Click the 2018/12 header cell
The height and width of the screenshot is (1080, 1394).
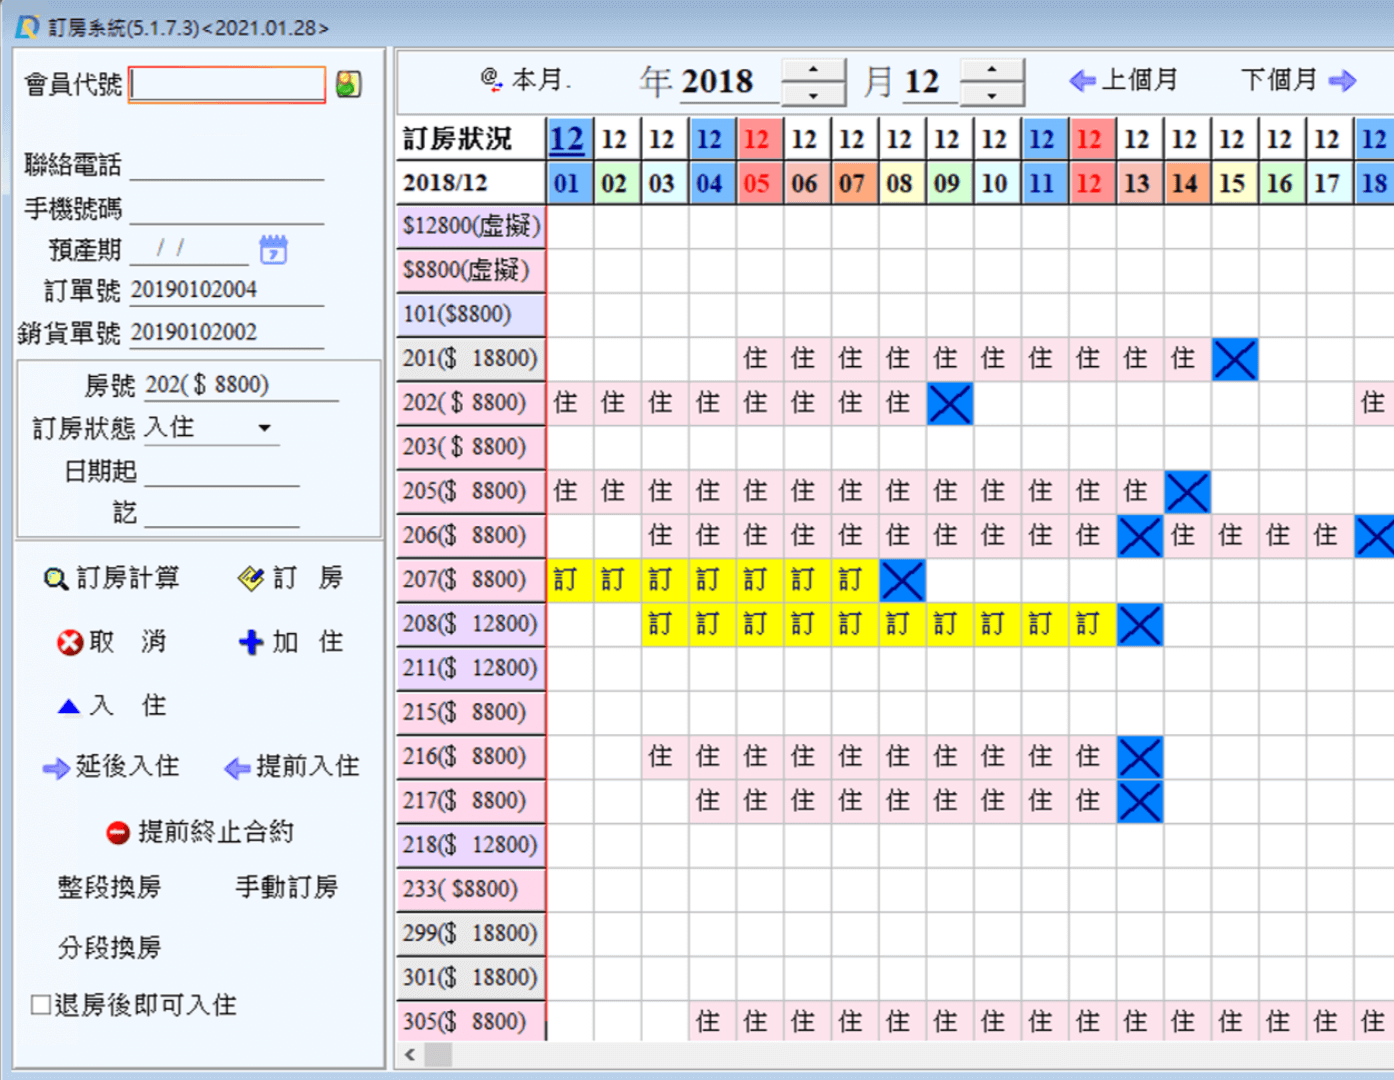(x=471, y=183)
